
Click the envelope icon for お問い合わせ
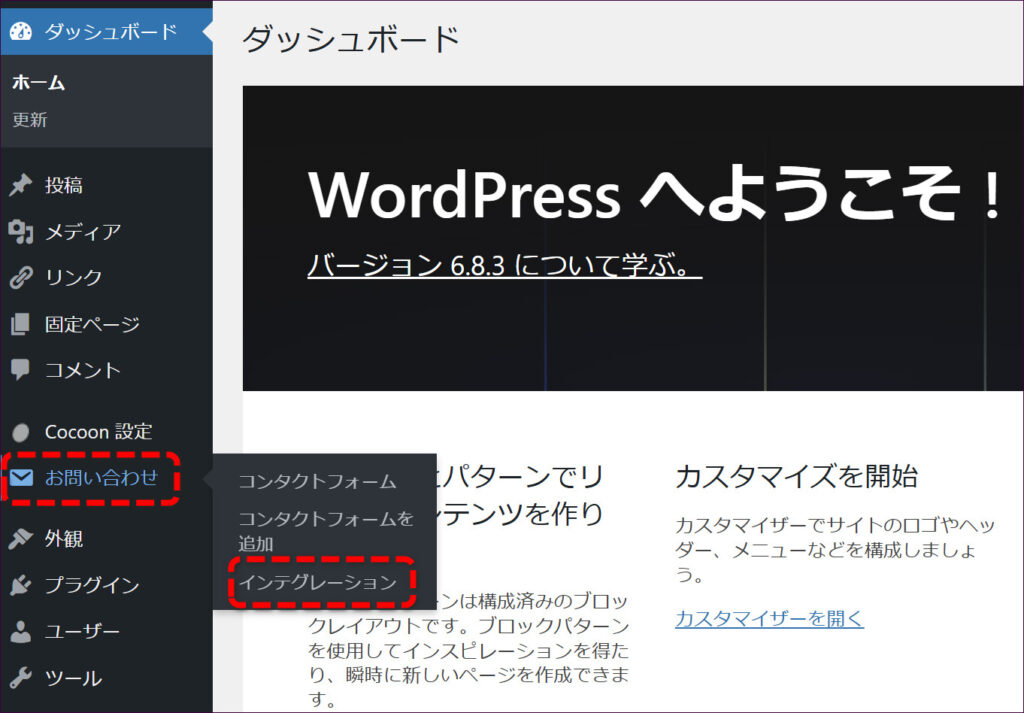pos(21,478)
